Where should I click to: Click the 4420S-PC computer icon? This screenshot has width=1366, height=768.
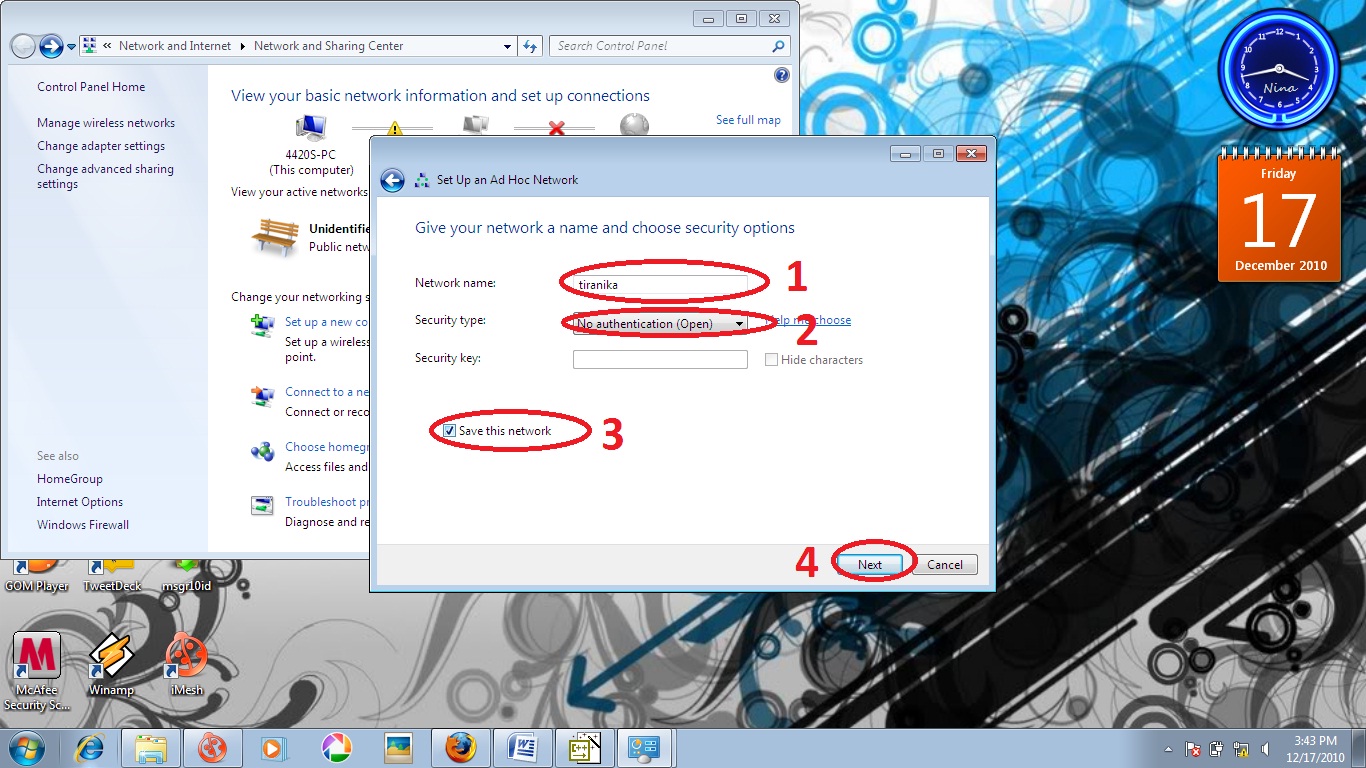(311, 127)
